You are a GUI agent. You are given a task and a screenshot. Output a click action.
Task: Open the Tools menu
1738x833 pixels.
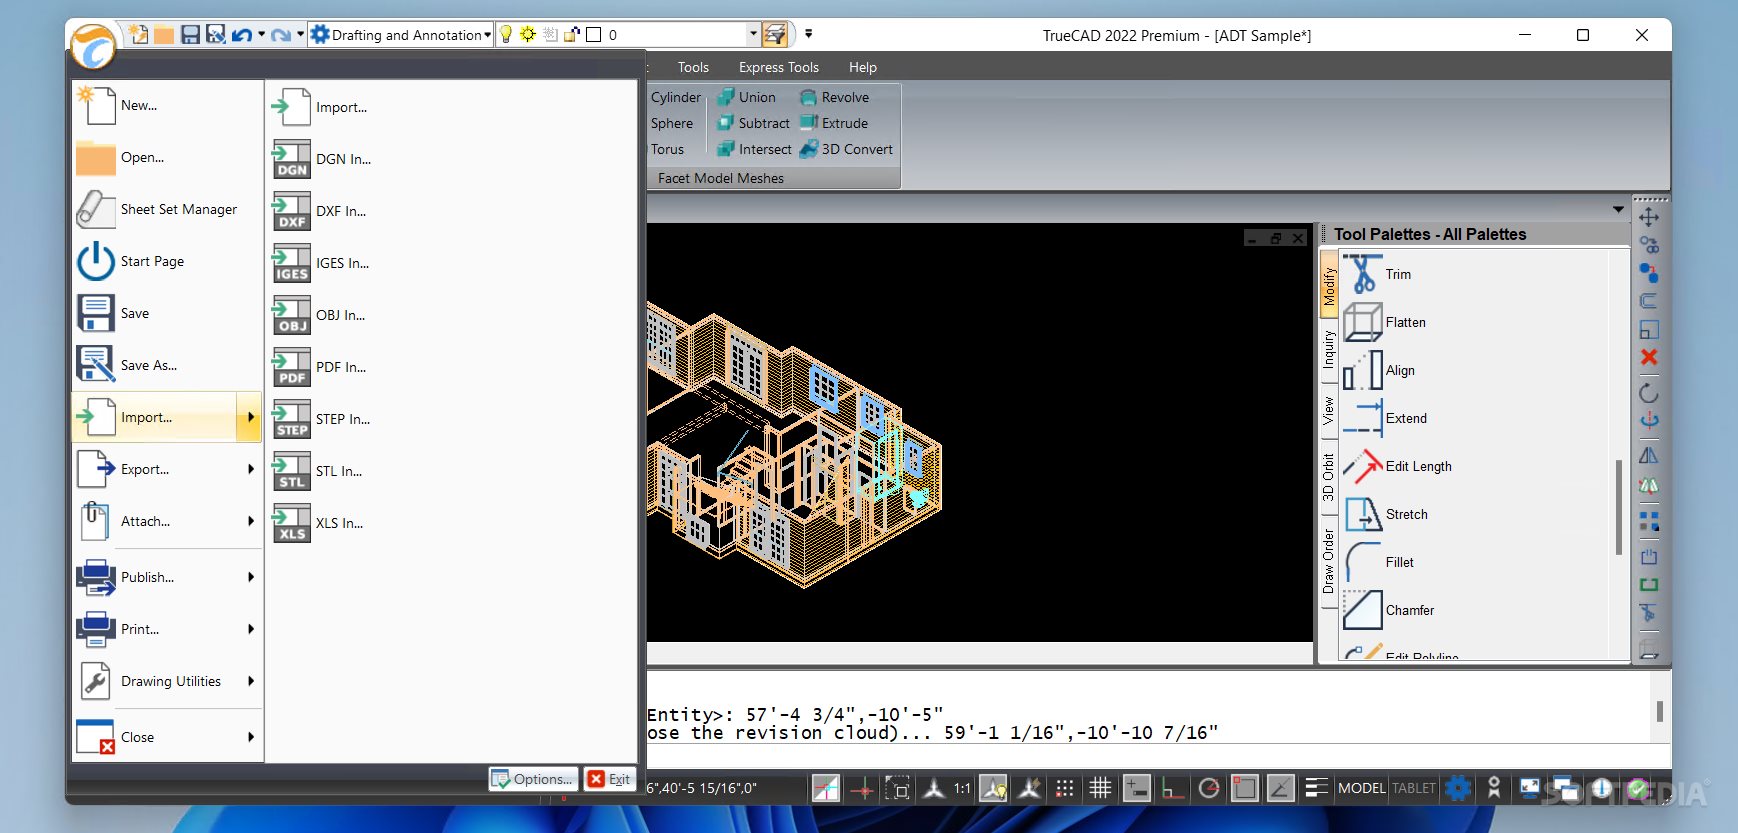click(693, 67)
